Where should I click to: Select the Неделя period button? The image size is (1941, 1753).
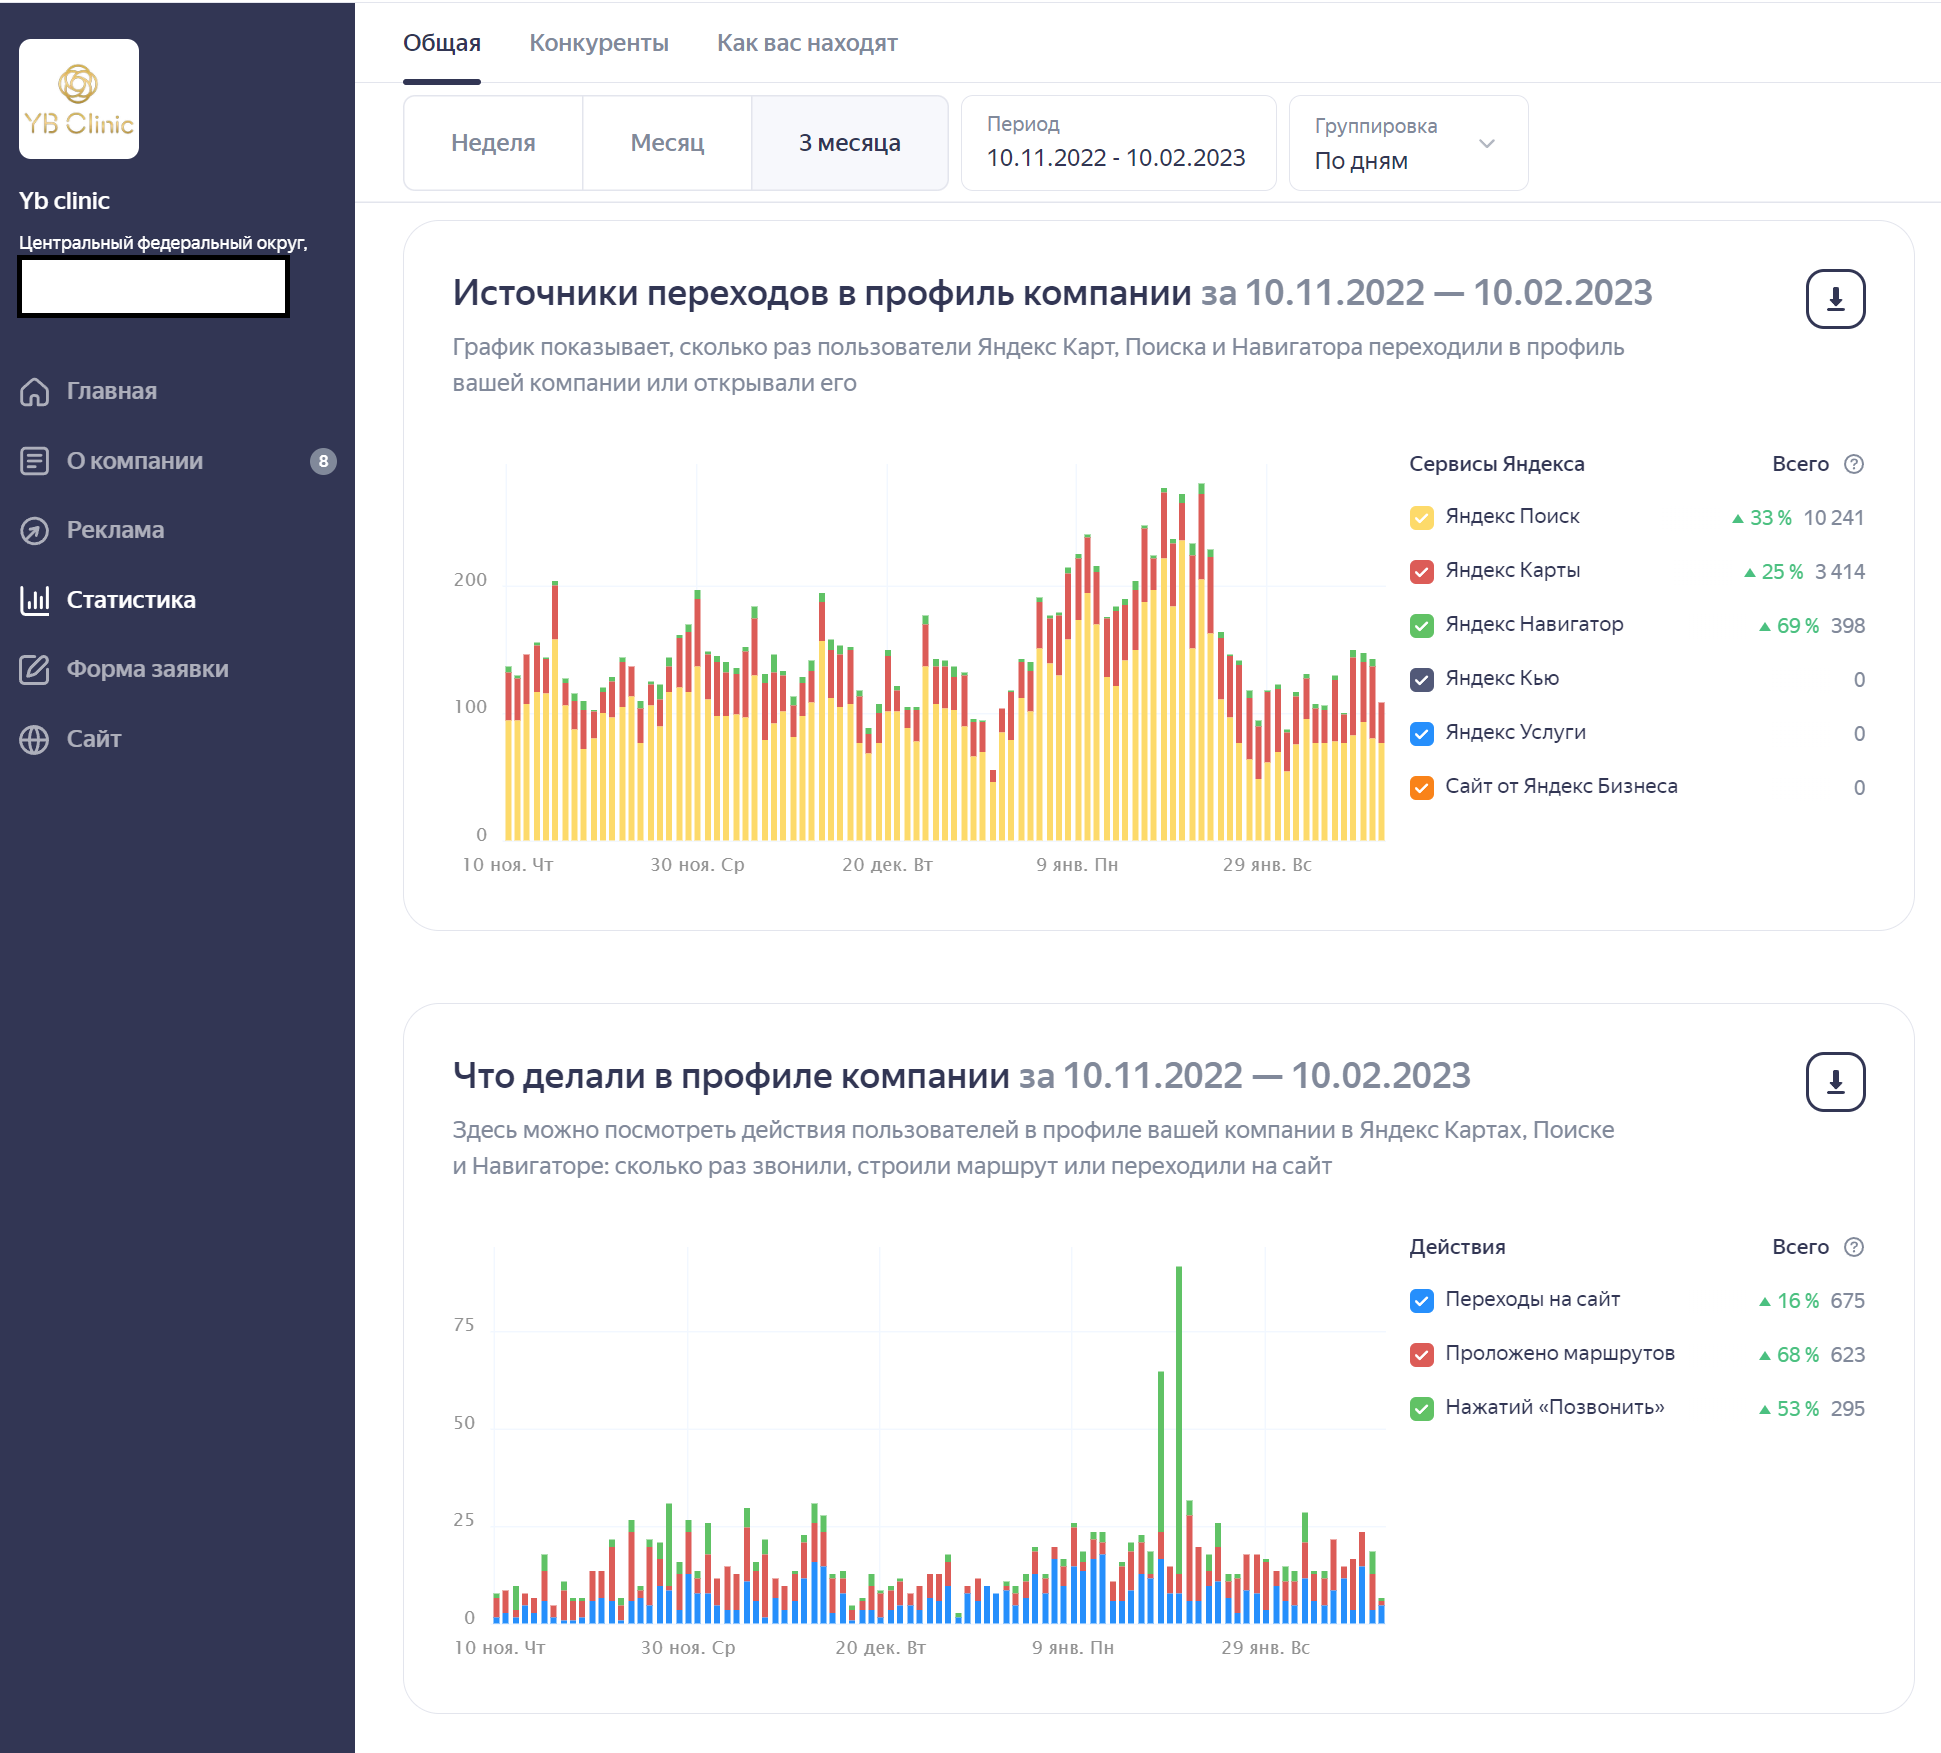(x=493, y=143)
